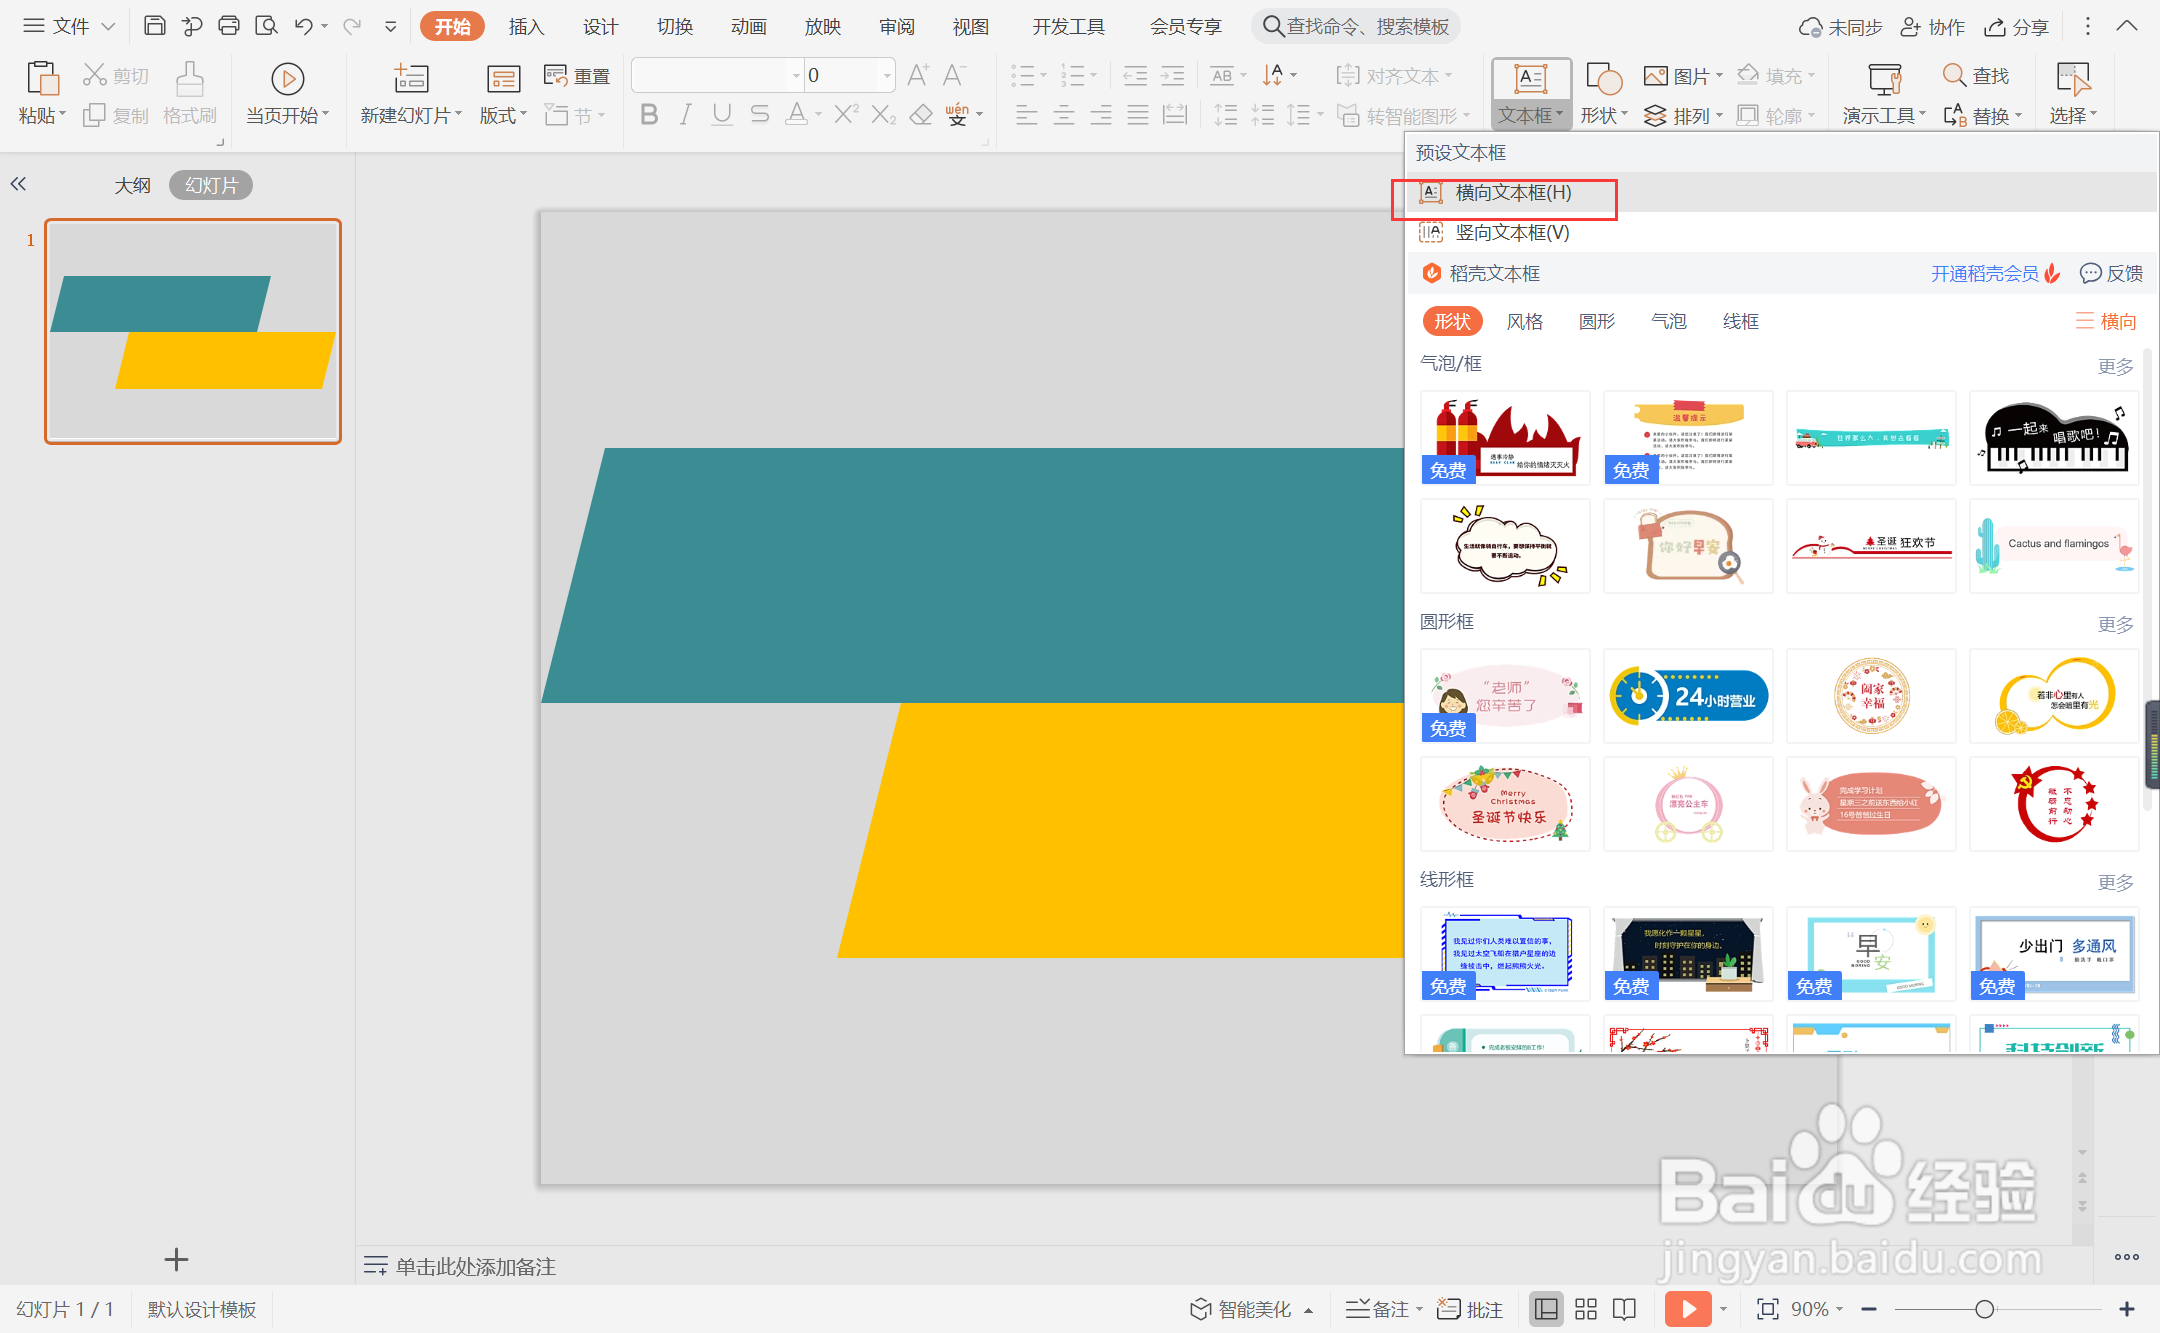The width and height of the screenshot is (2160, 1333).
Task: Expand the 版式 layout dropdown
Action: (502, 114)
